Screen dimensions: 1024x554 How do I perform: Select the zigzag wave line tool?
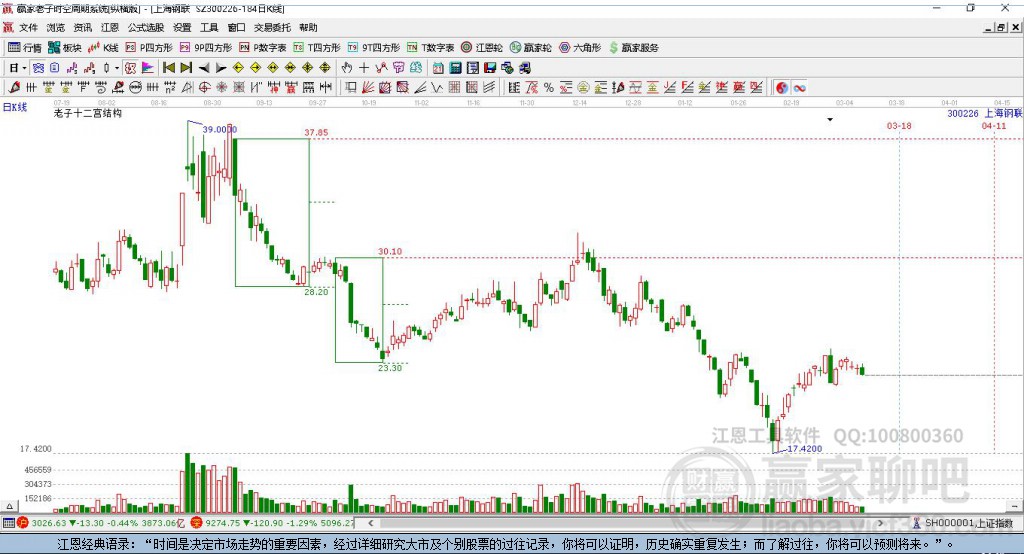(437, 88)
